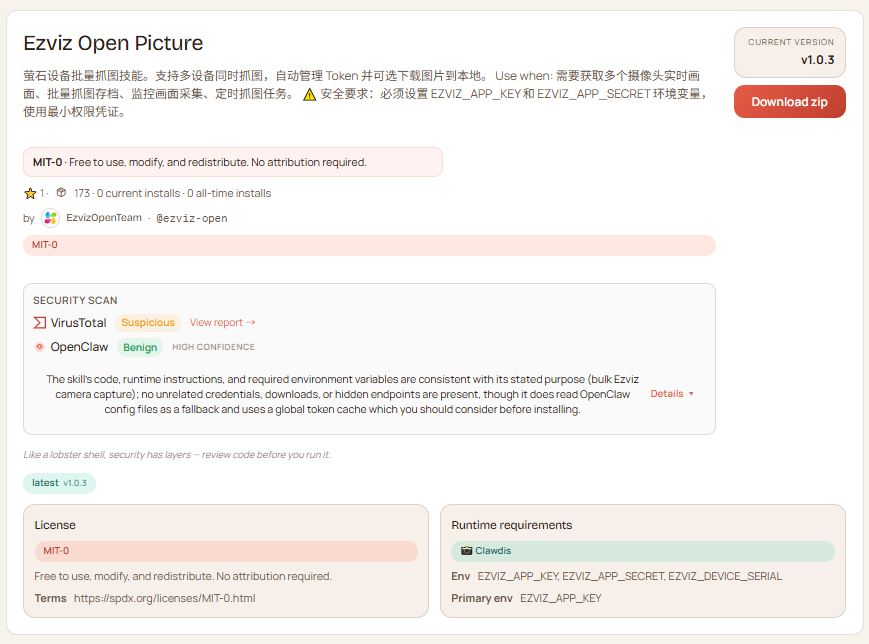Click the EzvizOpenTeam avatar icon
869x644 pixels.
click(x=50, y=217)
